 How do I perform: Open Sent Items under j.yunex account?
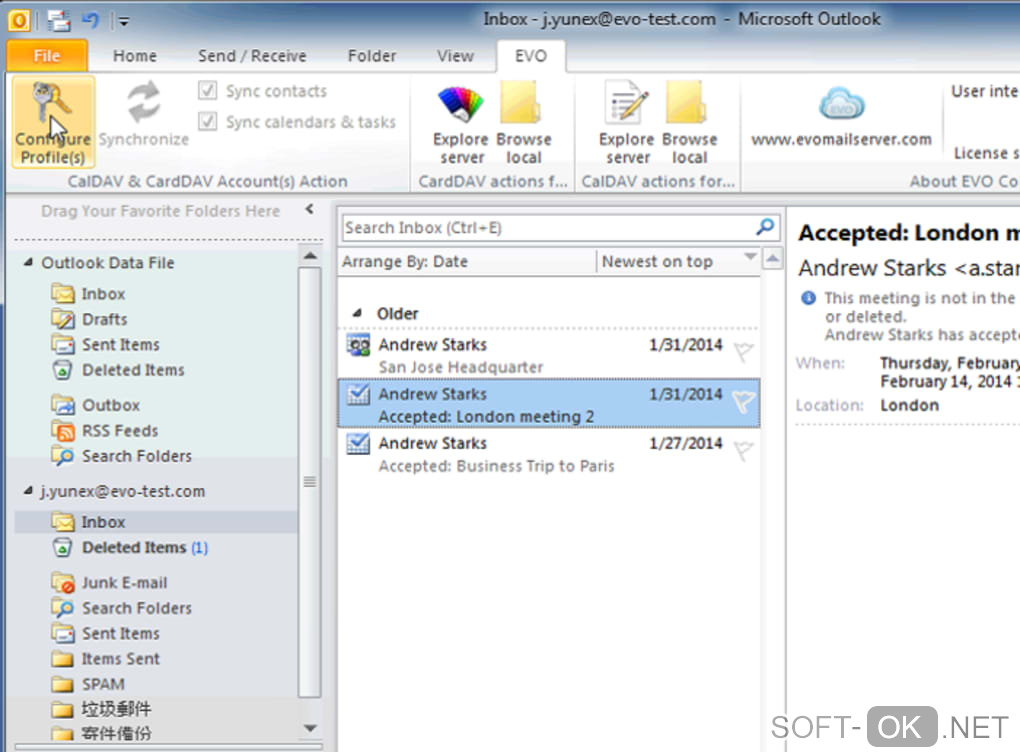click(120, 634)
